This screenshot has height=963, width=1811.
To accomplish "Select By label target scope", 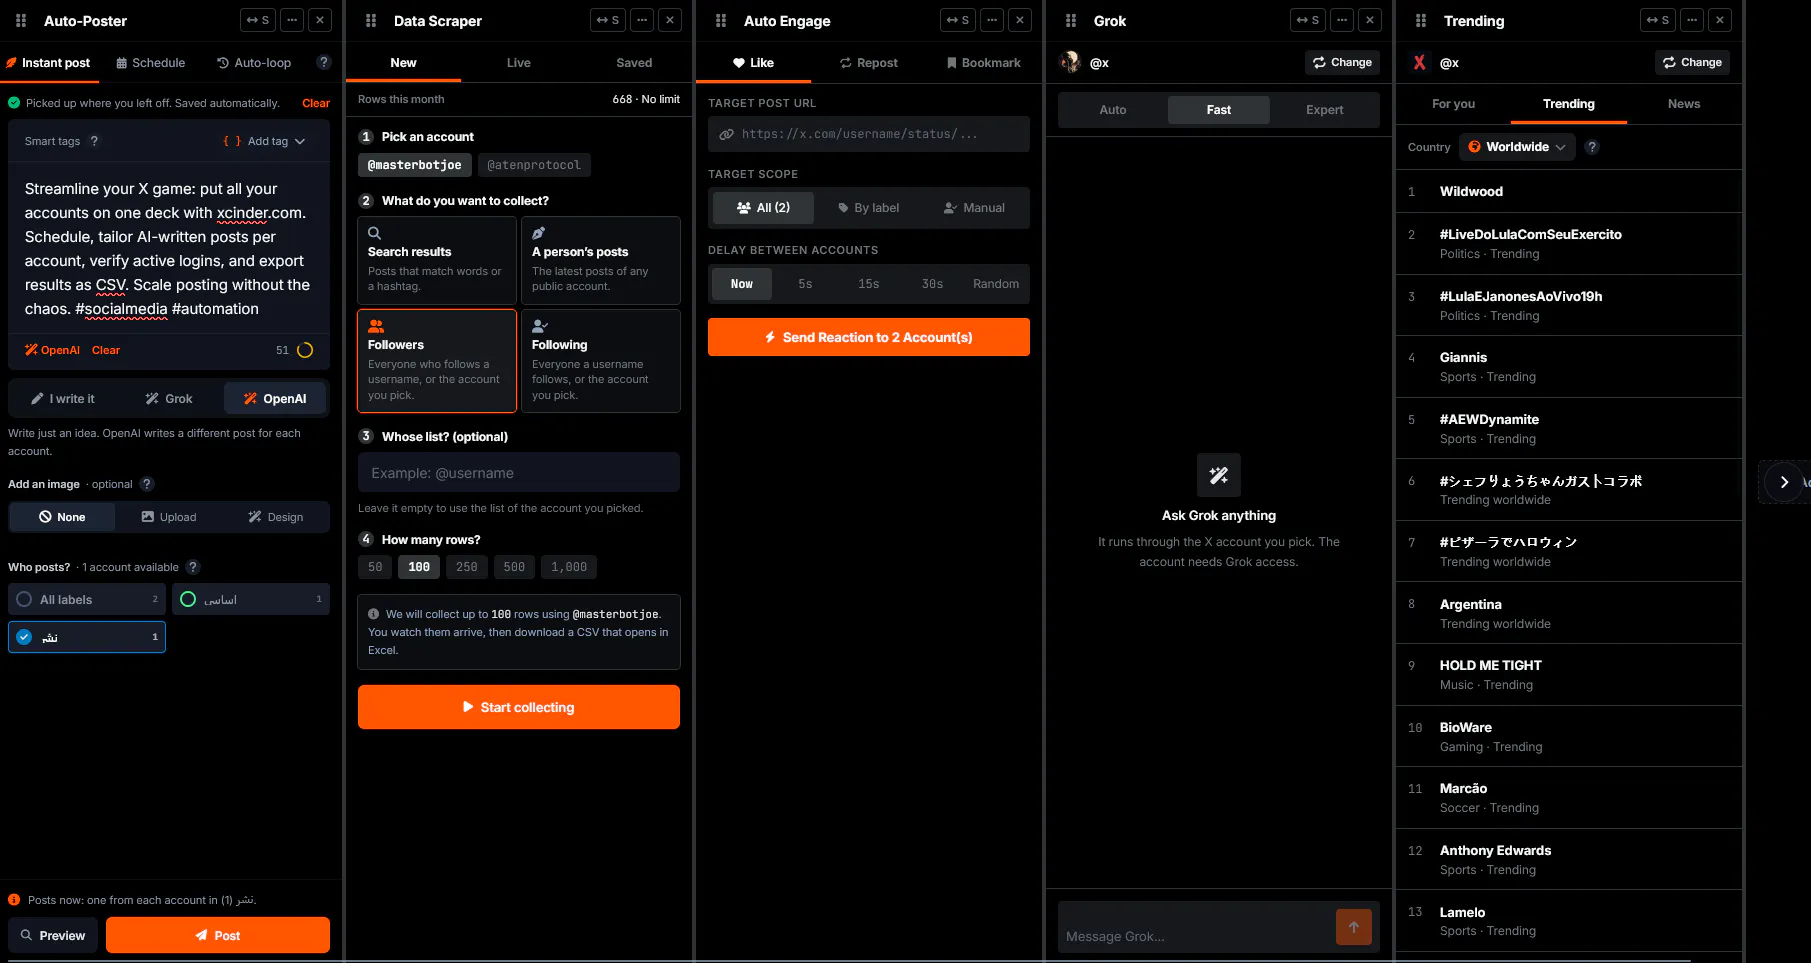I will (869, 208).
